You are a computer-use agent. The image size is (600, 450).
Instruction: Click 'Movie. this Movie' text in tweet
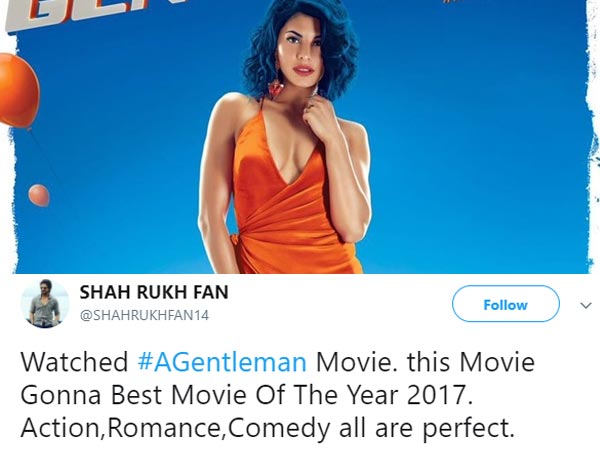pos(425,362)
